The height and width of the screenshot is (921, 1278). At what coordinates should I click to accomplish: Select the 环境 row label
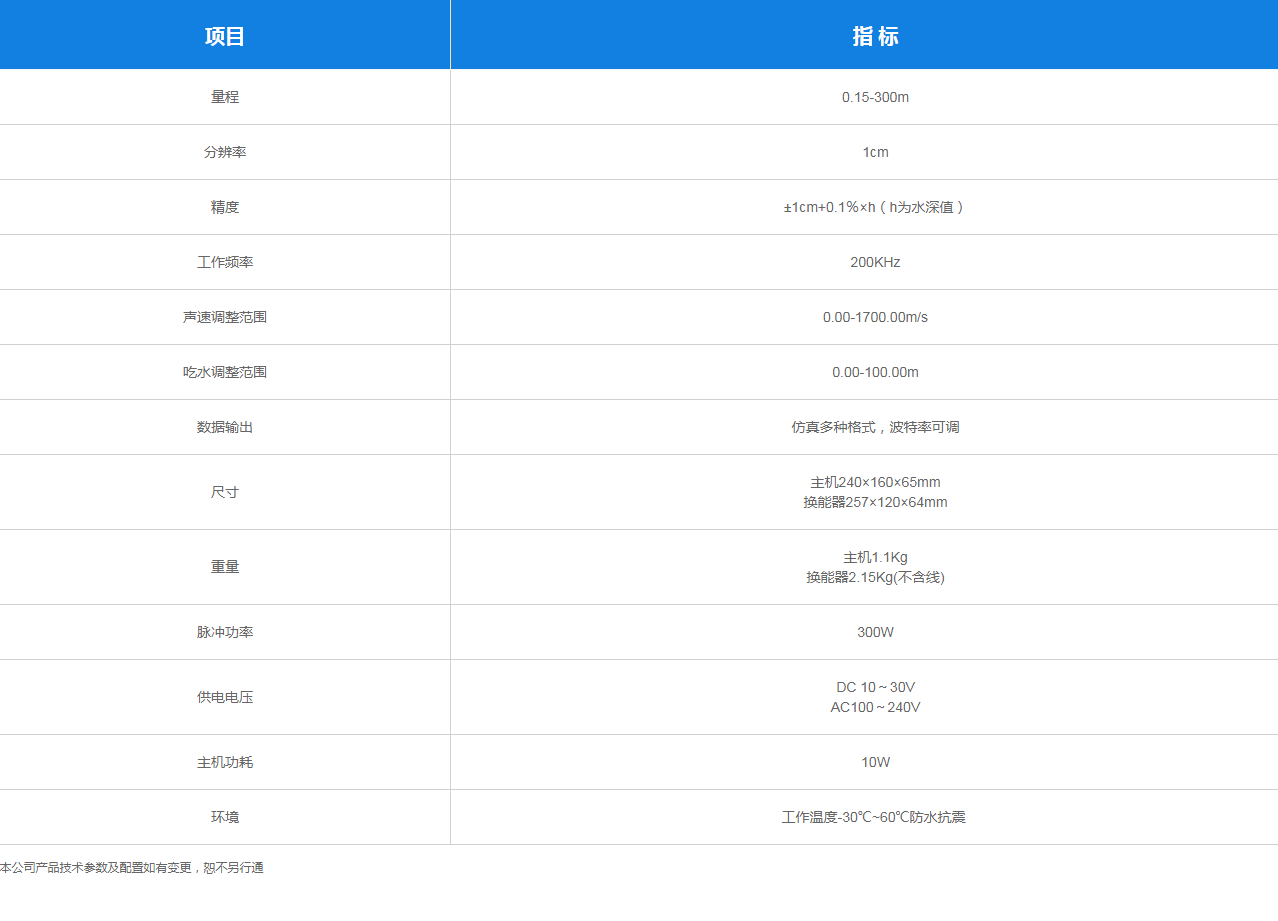coord(225,817)
